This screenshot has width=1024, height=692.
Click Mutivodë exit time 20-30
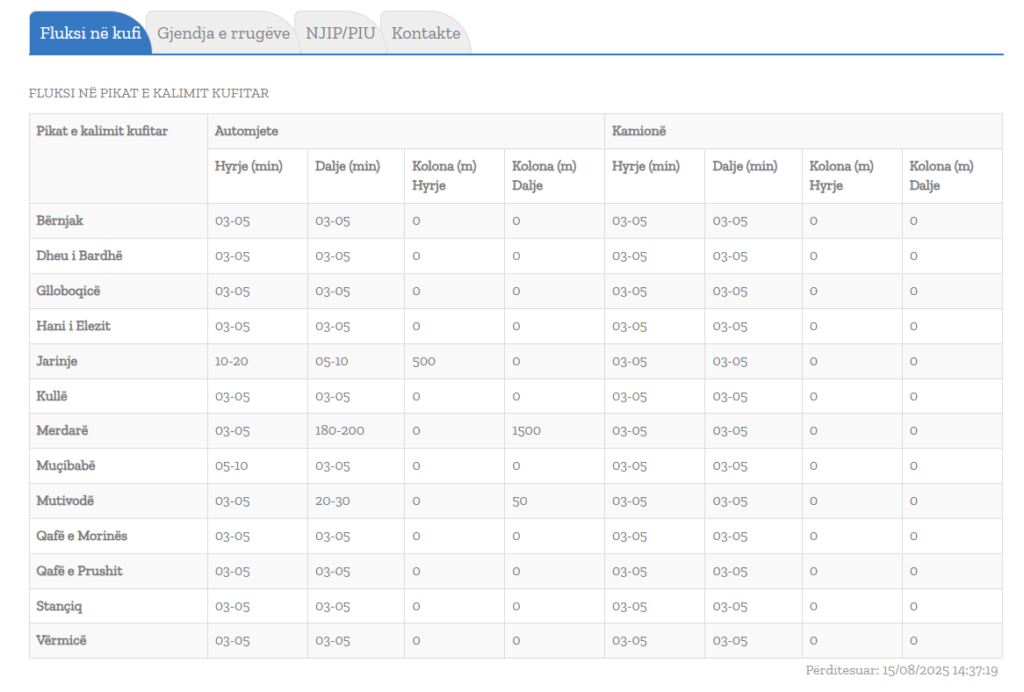click(332, 501)
